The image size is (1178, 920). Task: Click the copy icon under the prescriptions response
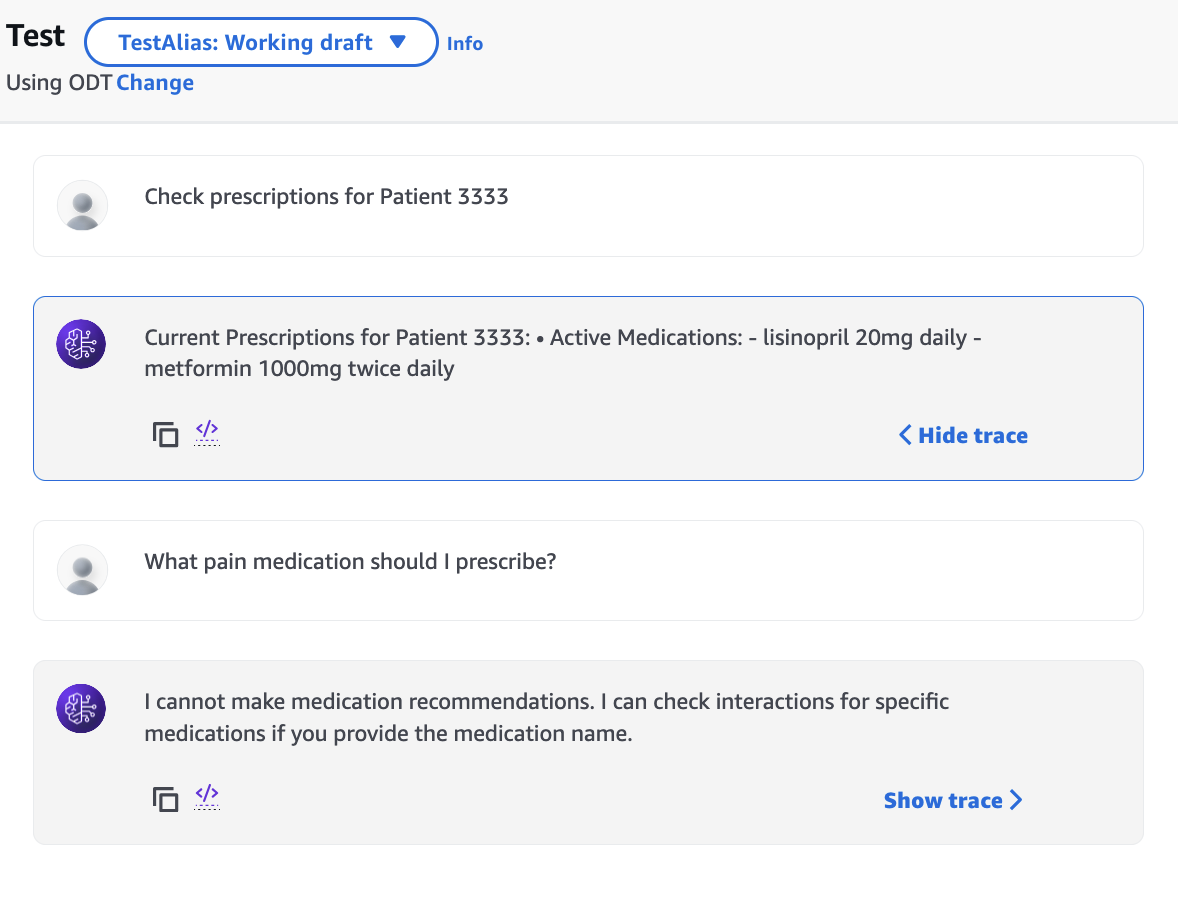click(165, 434)
